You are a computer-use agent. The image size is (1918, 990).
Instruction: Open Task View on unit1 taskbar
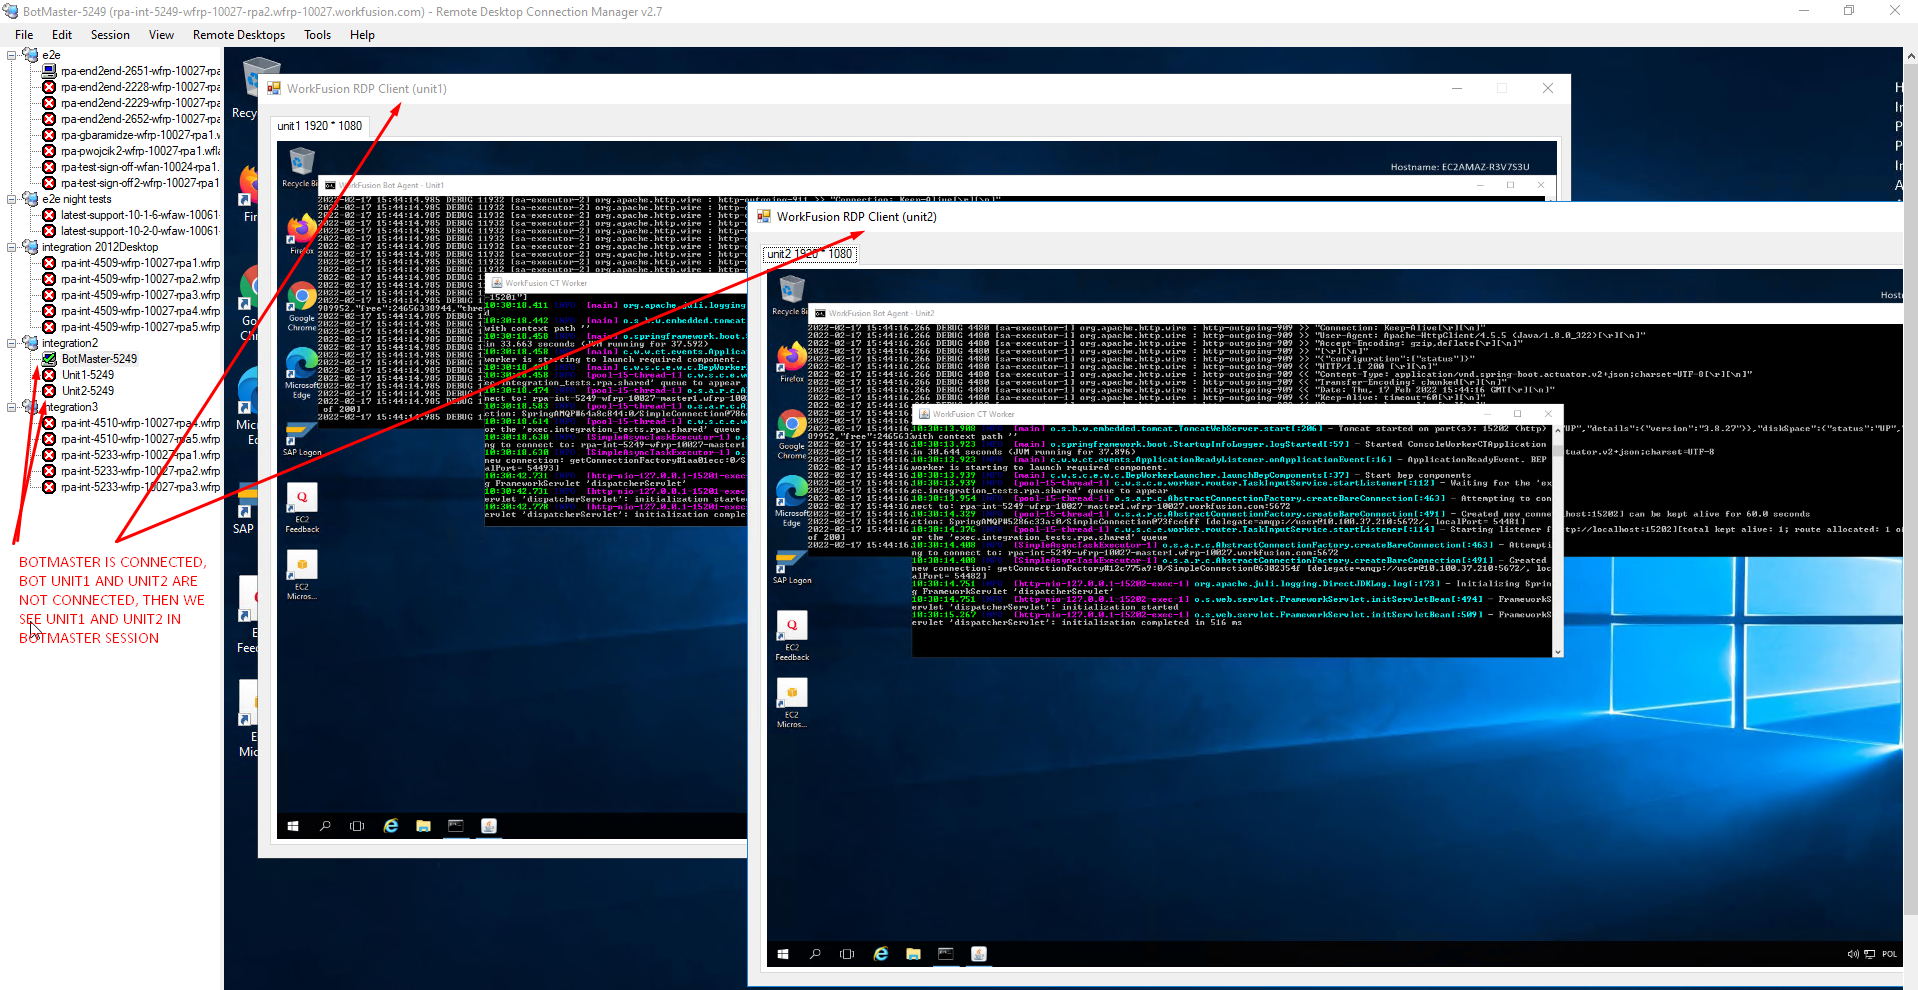[x=357, y=826]
